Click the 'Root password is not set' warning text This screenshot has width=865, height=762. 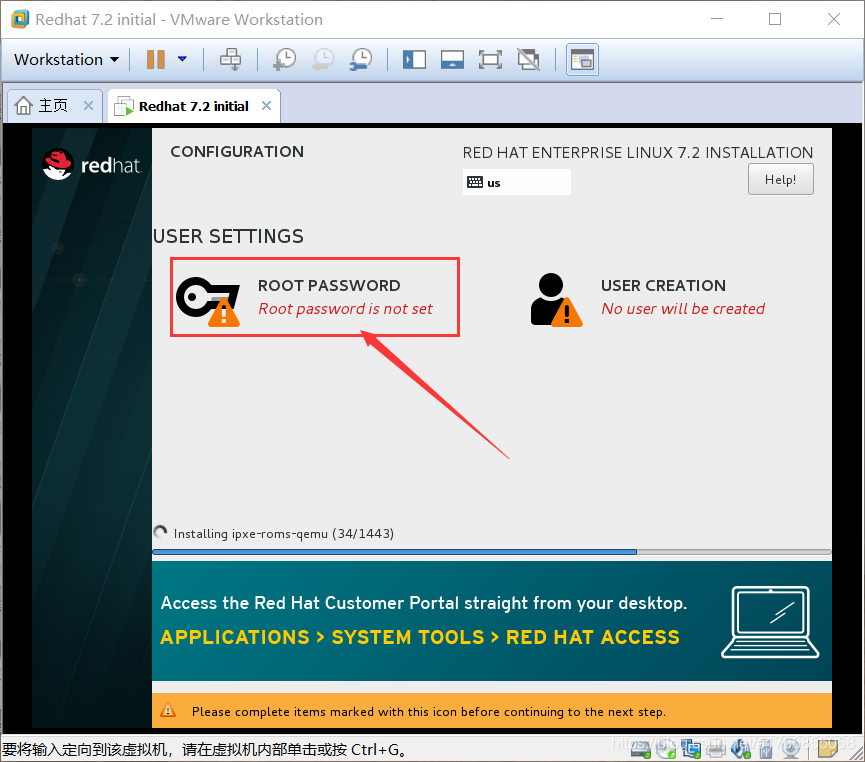coord(345,309)
